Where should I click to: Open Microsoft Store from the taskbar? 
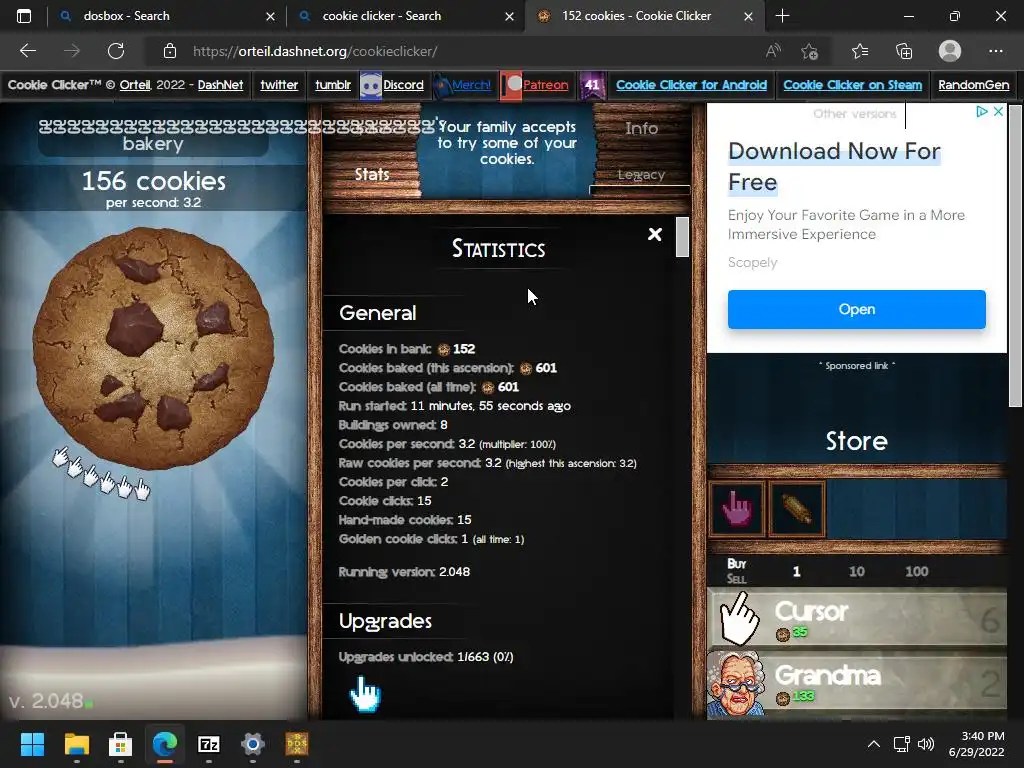click(x=120, y=744)
